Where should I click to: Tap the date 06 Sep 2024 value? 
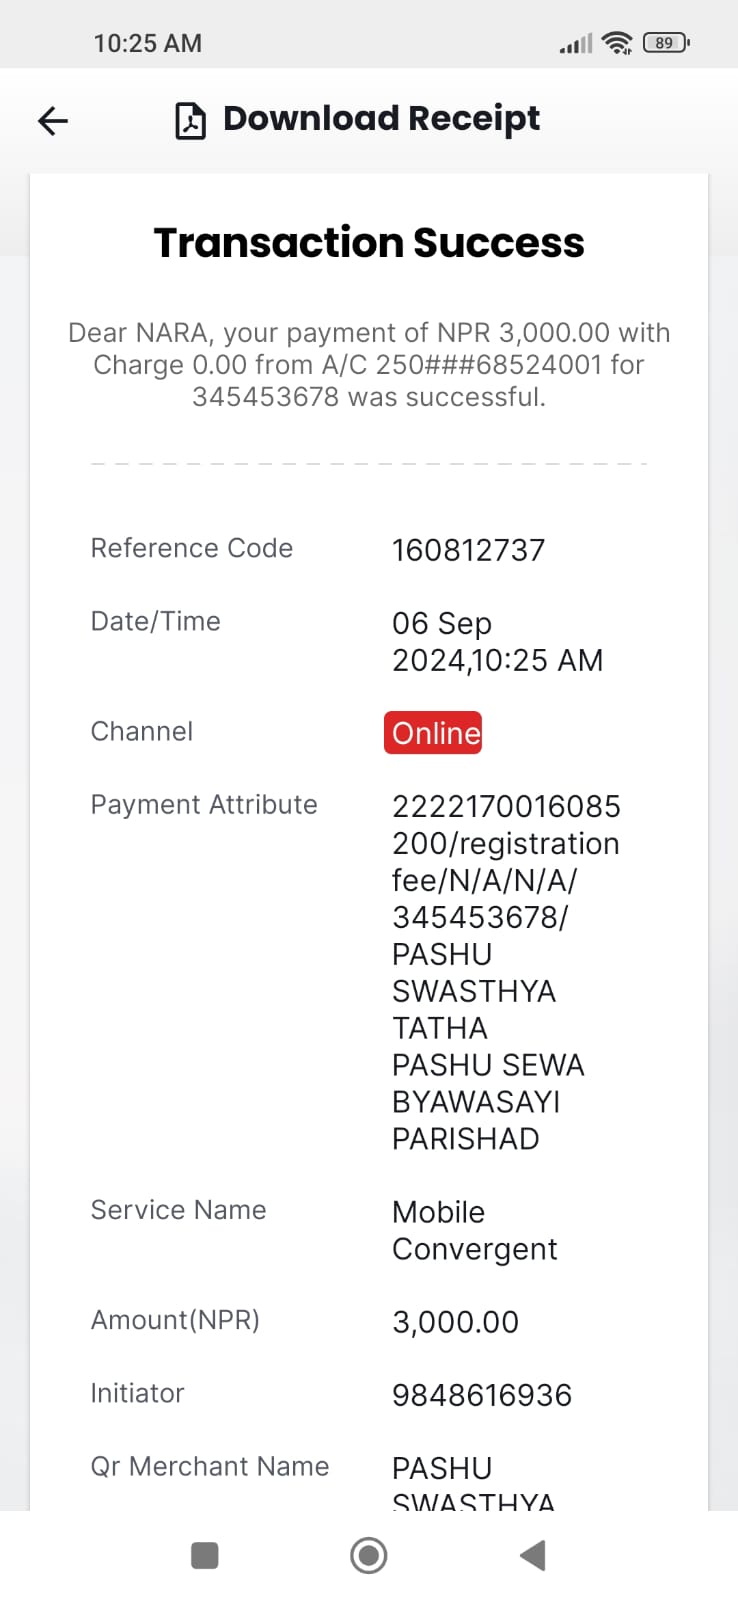[497, 641]
